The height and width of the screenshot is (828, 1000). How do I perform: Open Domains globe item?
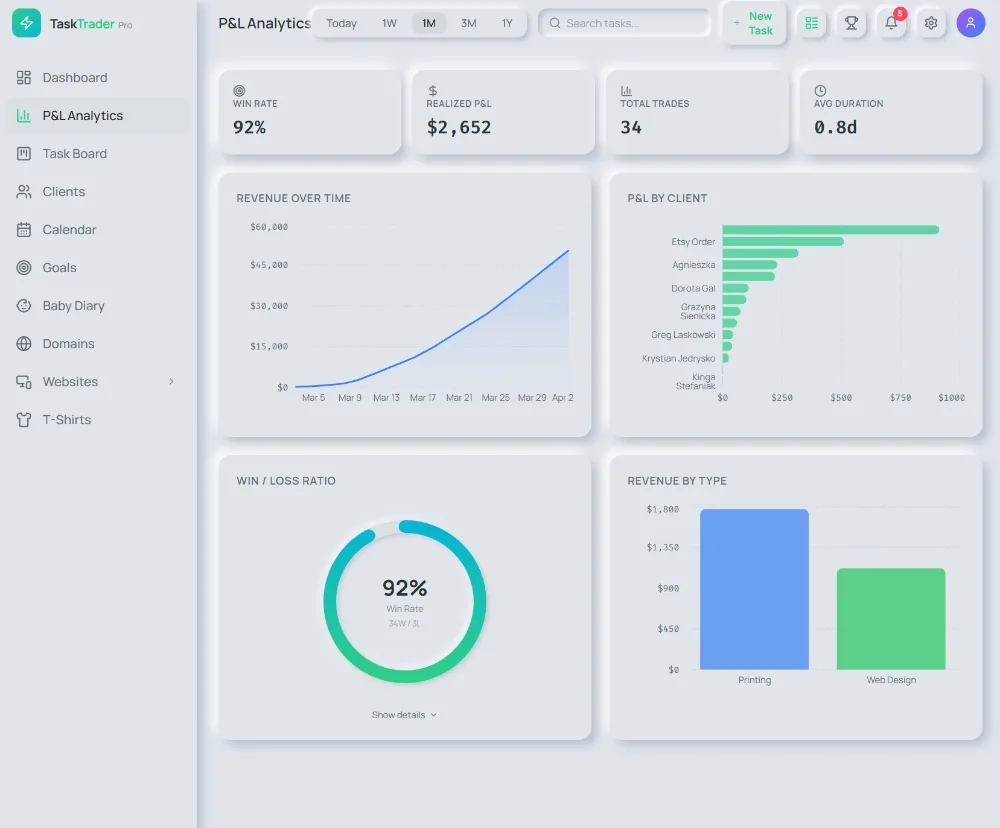click(x=68, y=344)
